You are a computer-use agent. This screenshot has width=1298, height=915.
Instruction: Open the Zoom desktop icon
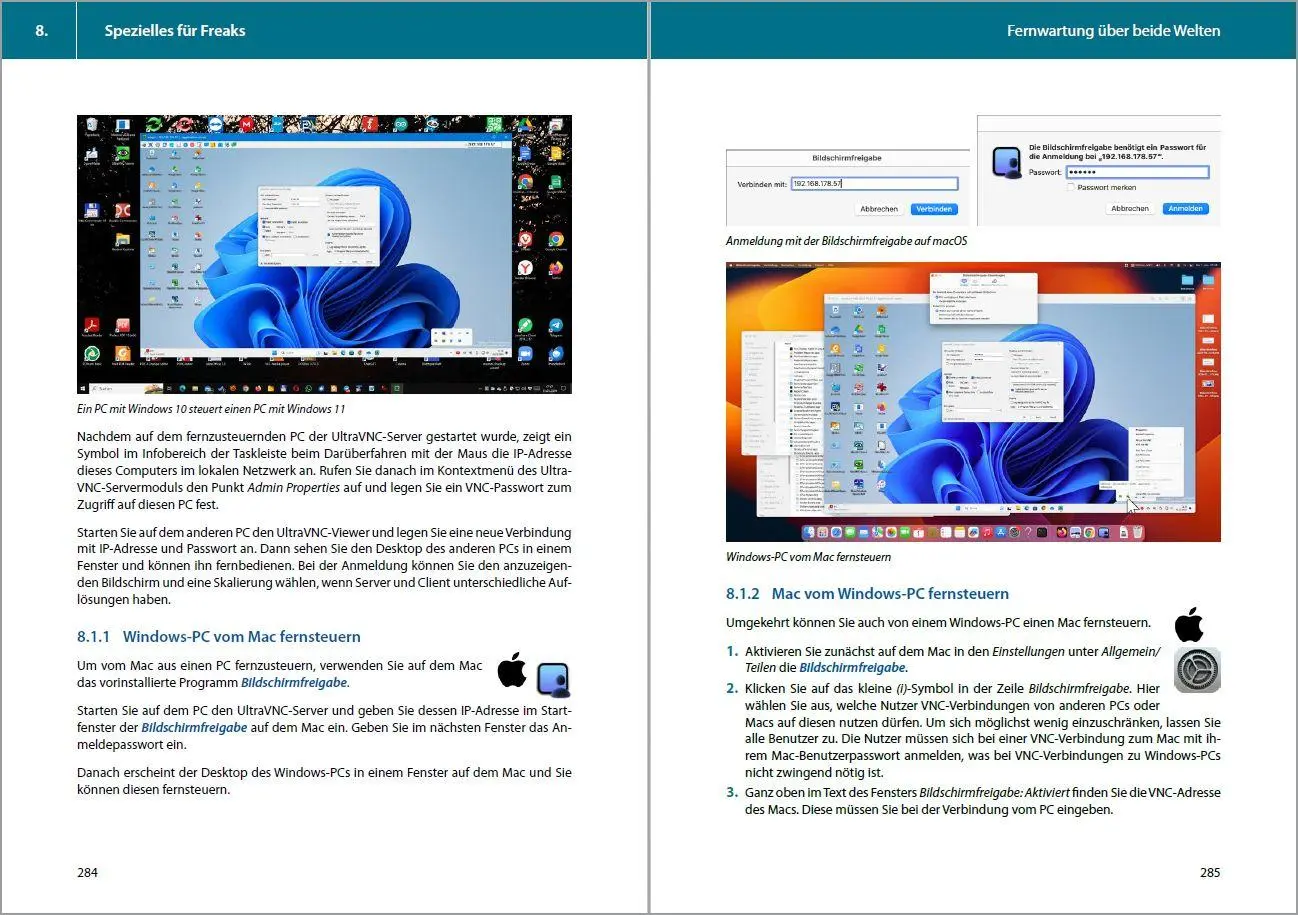525,354
